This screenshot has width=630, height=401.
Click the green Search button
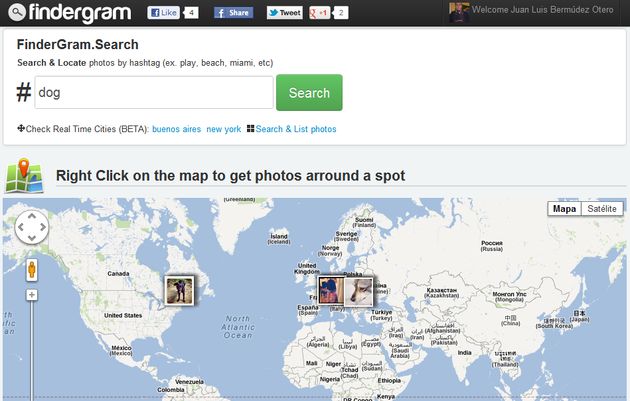[309, 92]
